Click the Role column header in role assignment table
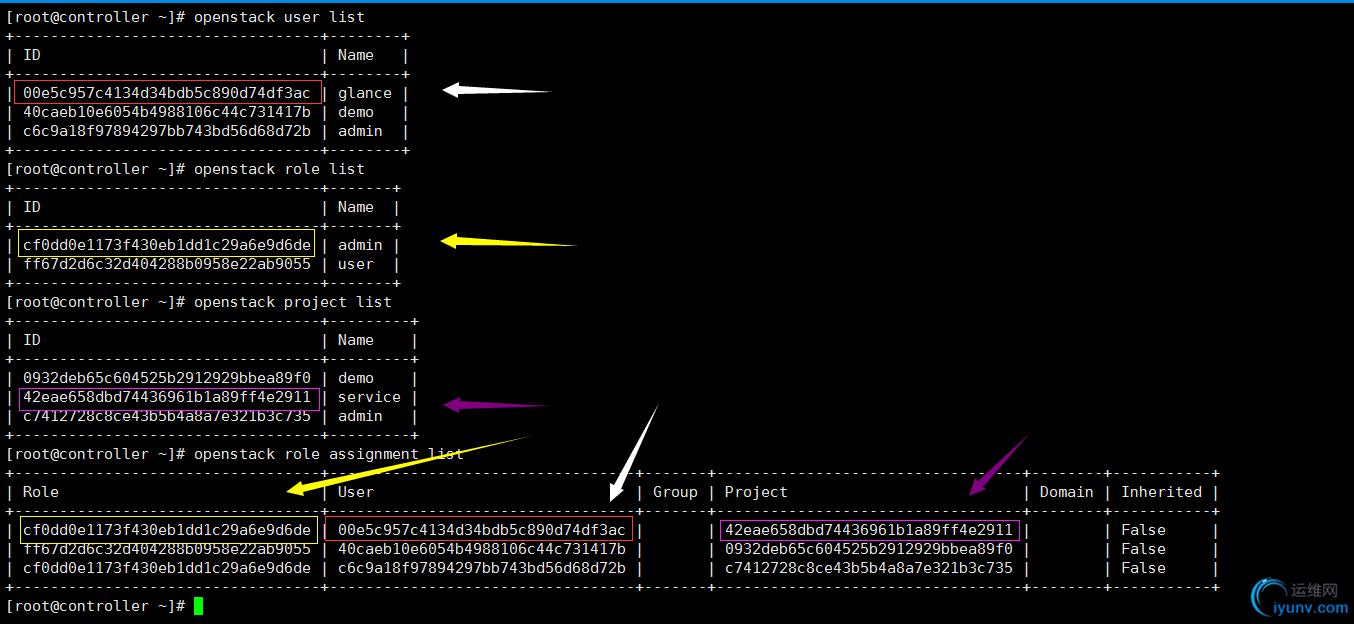This screenshot has width=1354, height=624. pos(41,492)
